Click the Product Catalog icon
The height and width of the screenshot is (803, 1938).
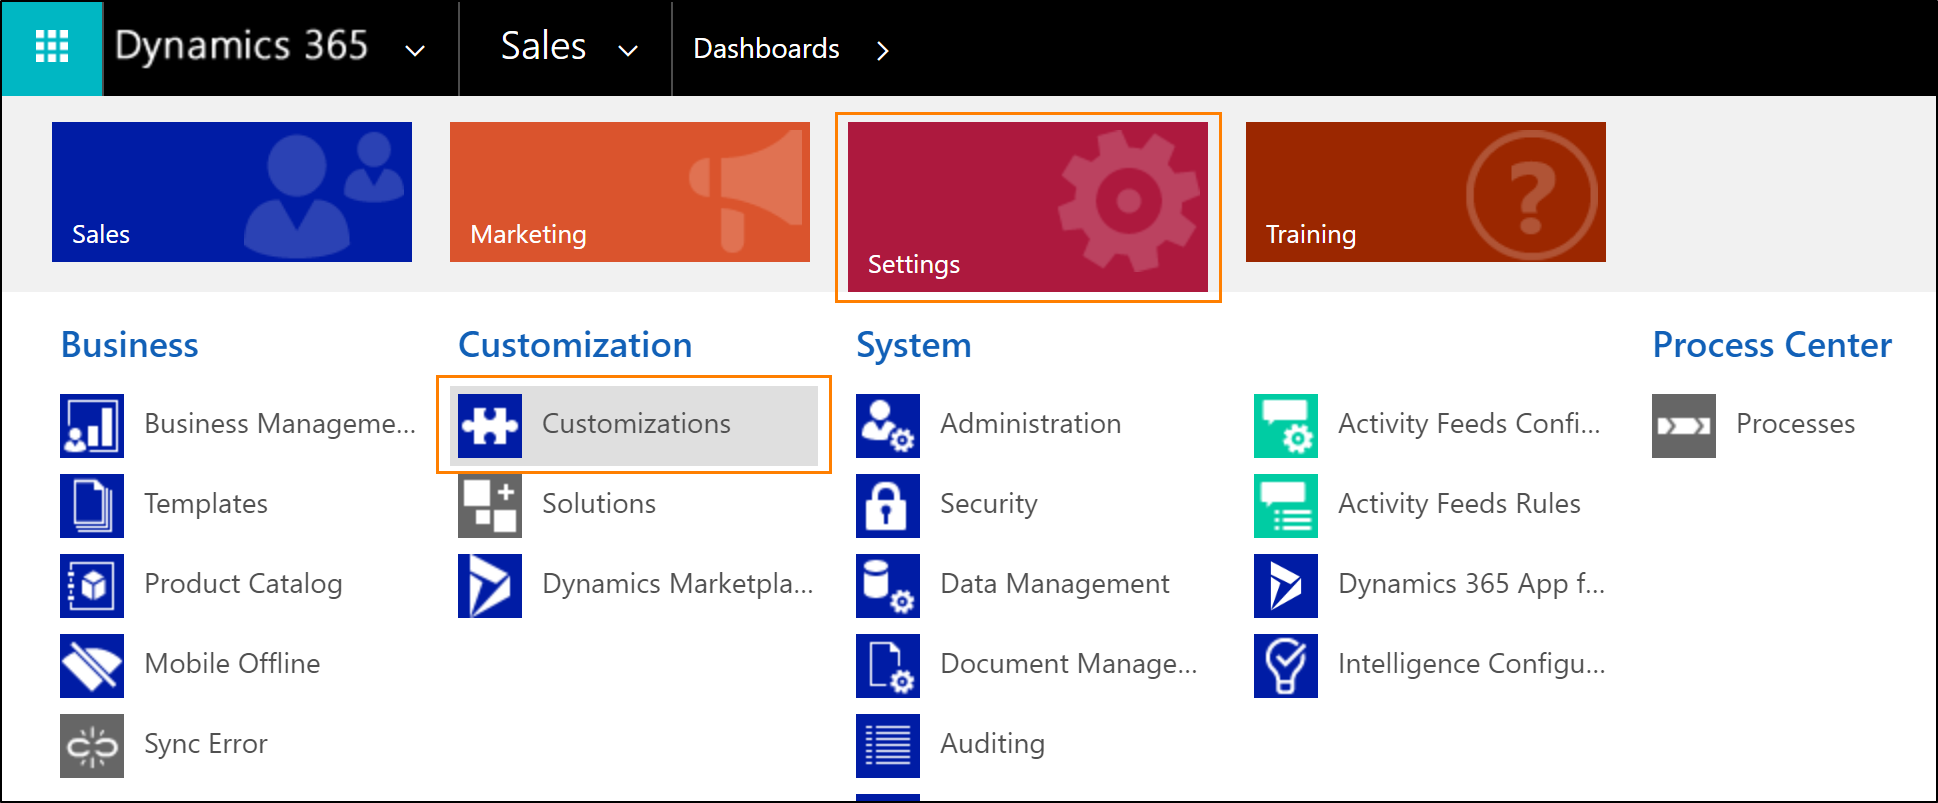92,585
